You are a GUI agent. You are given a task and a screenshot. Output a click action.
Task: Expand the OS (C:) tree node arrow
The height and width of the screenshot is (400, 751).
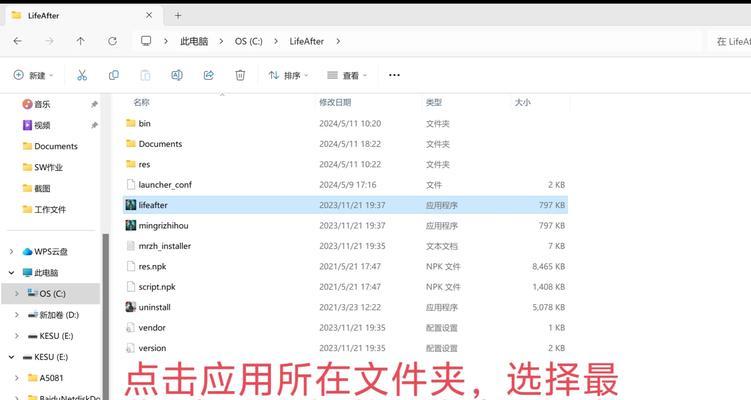[17, 294]
